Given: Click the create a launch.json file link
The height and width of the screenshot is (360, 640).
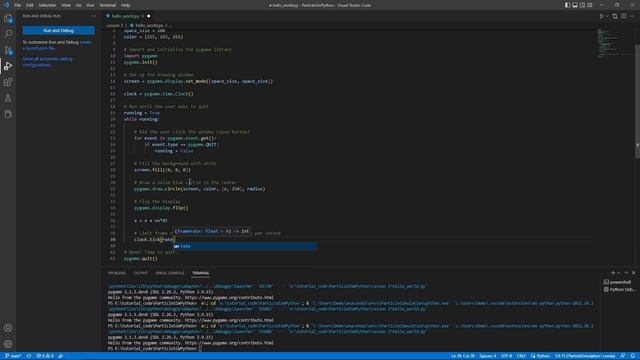Looking at the screenshot, I should 57,45.
